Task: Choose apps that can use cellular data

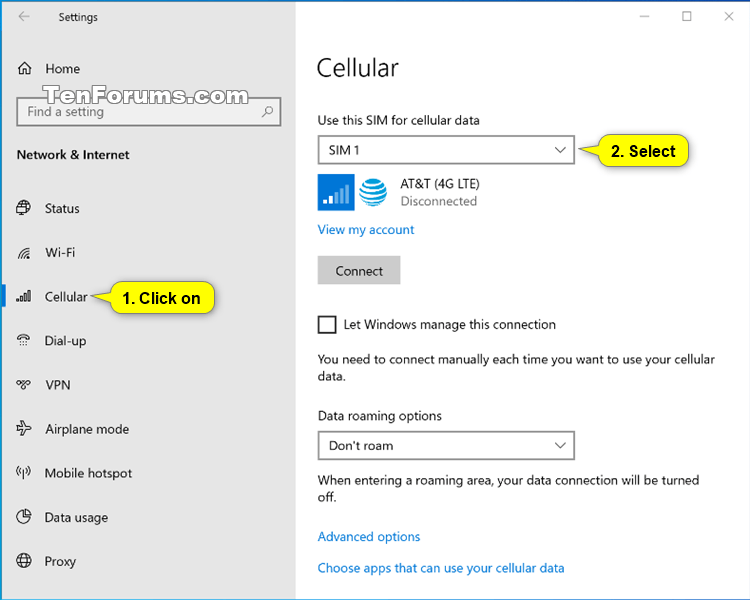Action: click(x=441, y=568)
